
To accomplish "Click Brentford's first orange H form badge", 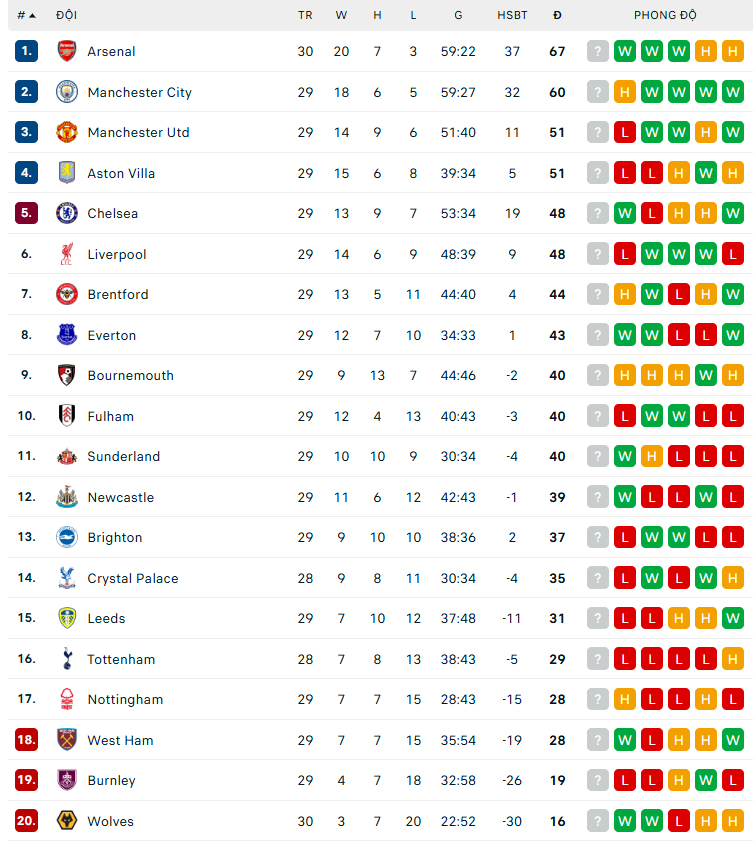I will point(625,294).
